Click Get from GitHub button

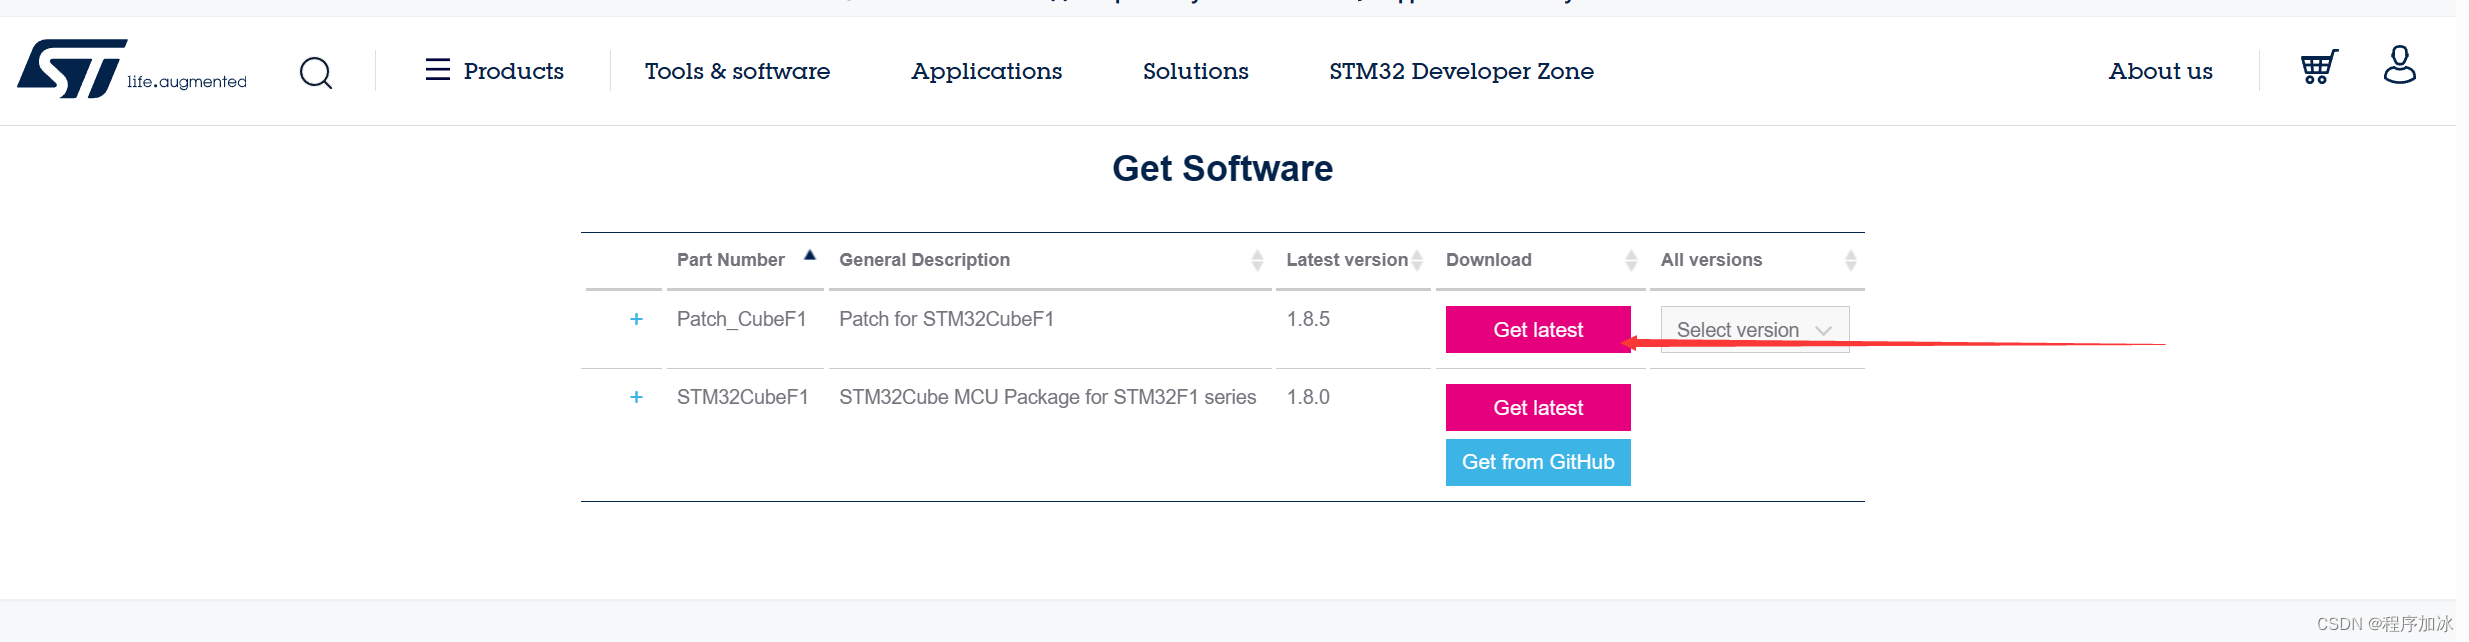[x=1537, y=462]
